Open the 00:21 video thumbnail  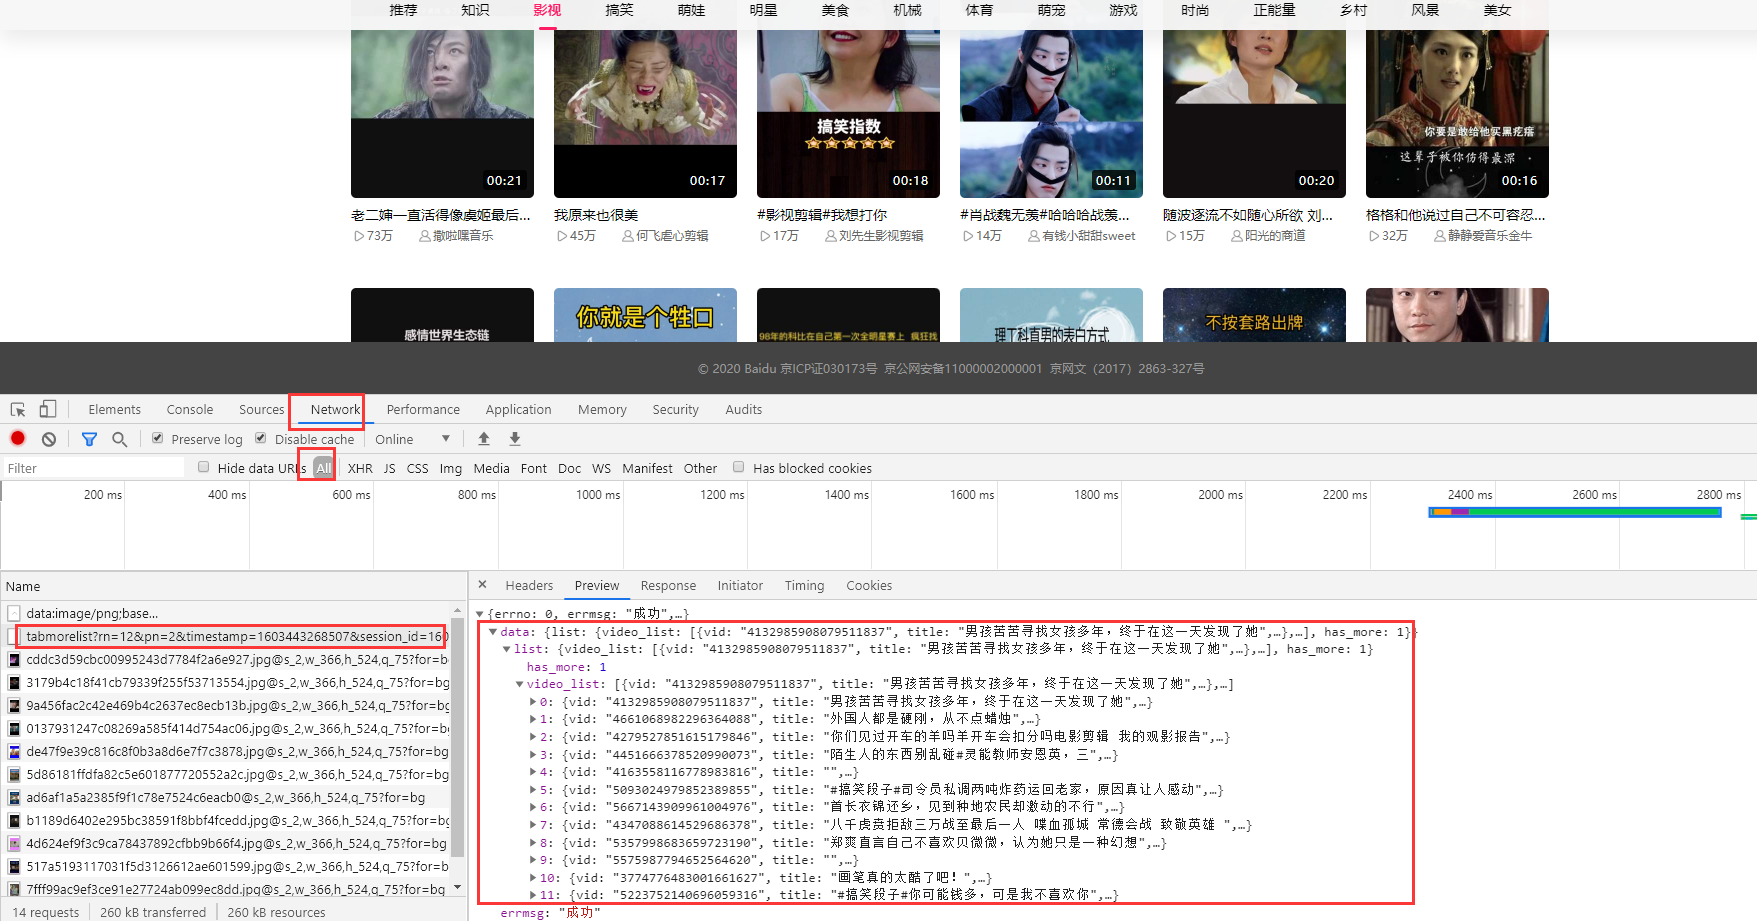tap(442, 114)
